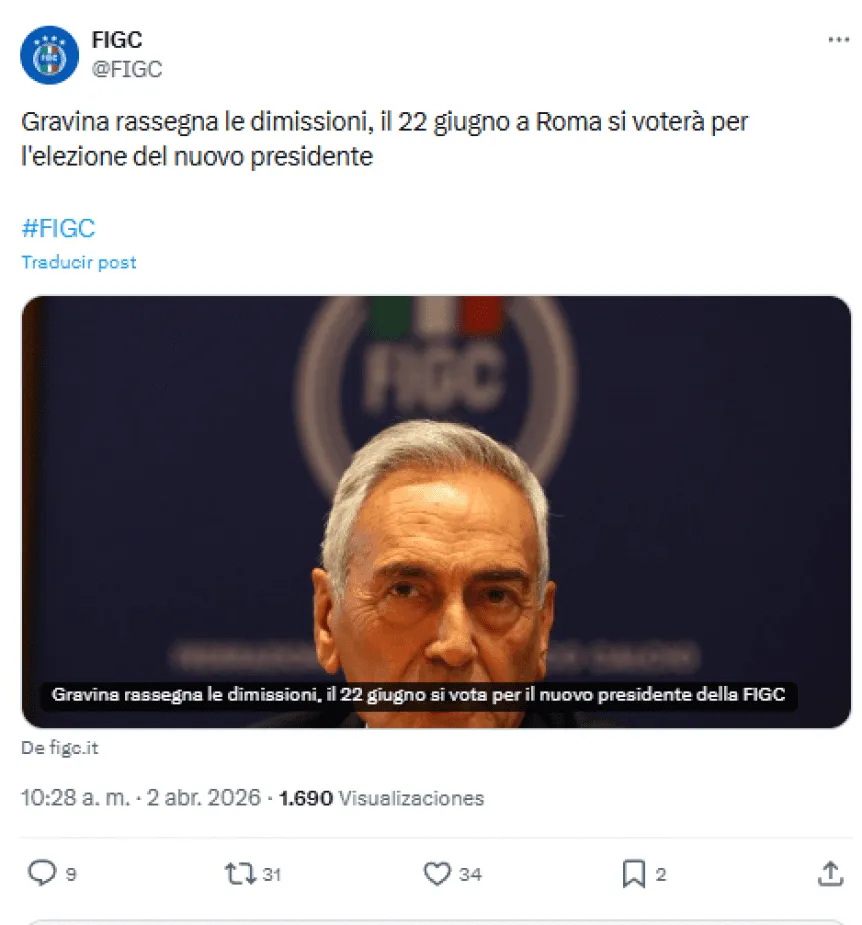Click the tweet text about Gravina's resignation
Image resolution: width=862 pixels, height=925 pixels.
385,140
